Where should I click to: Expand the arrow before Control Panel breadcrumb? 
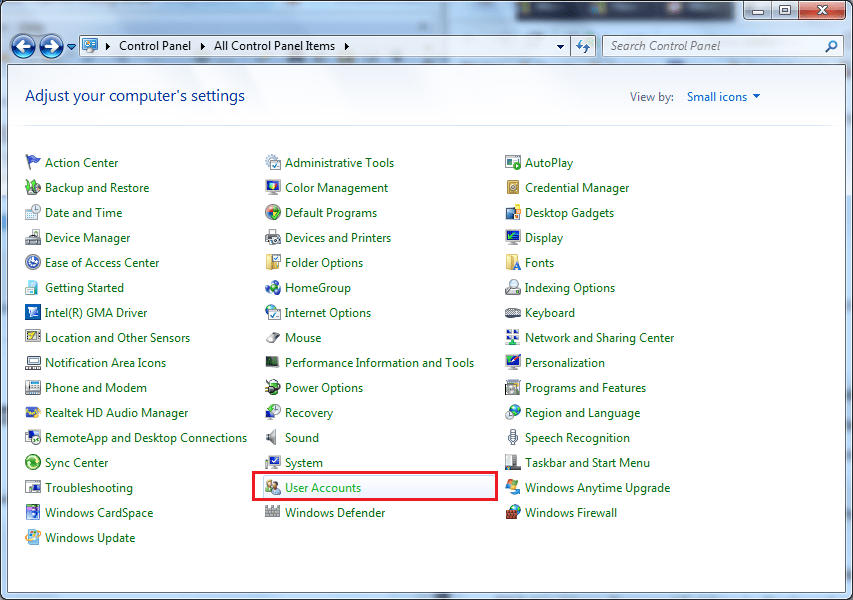[x=108, y=46]
